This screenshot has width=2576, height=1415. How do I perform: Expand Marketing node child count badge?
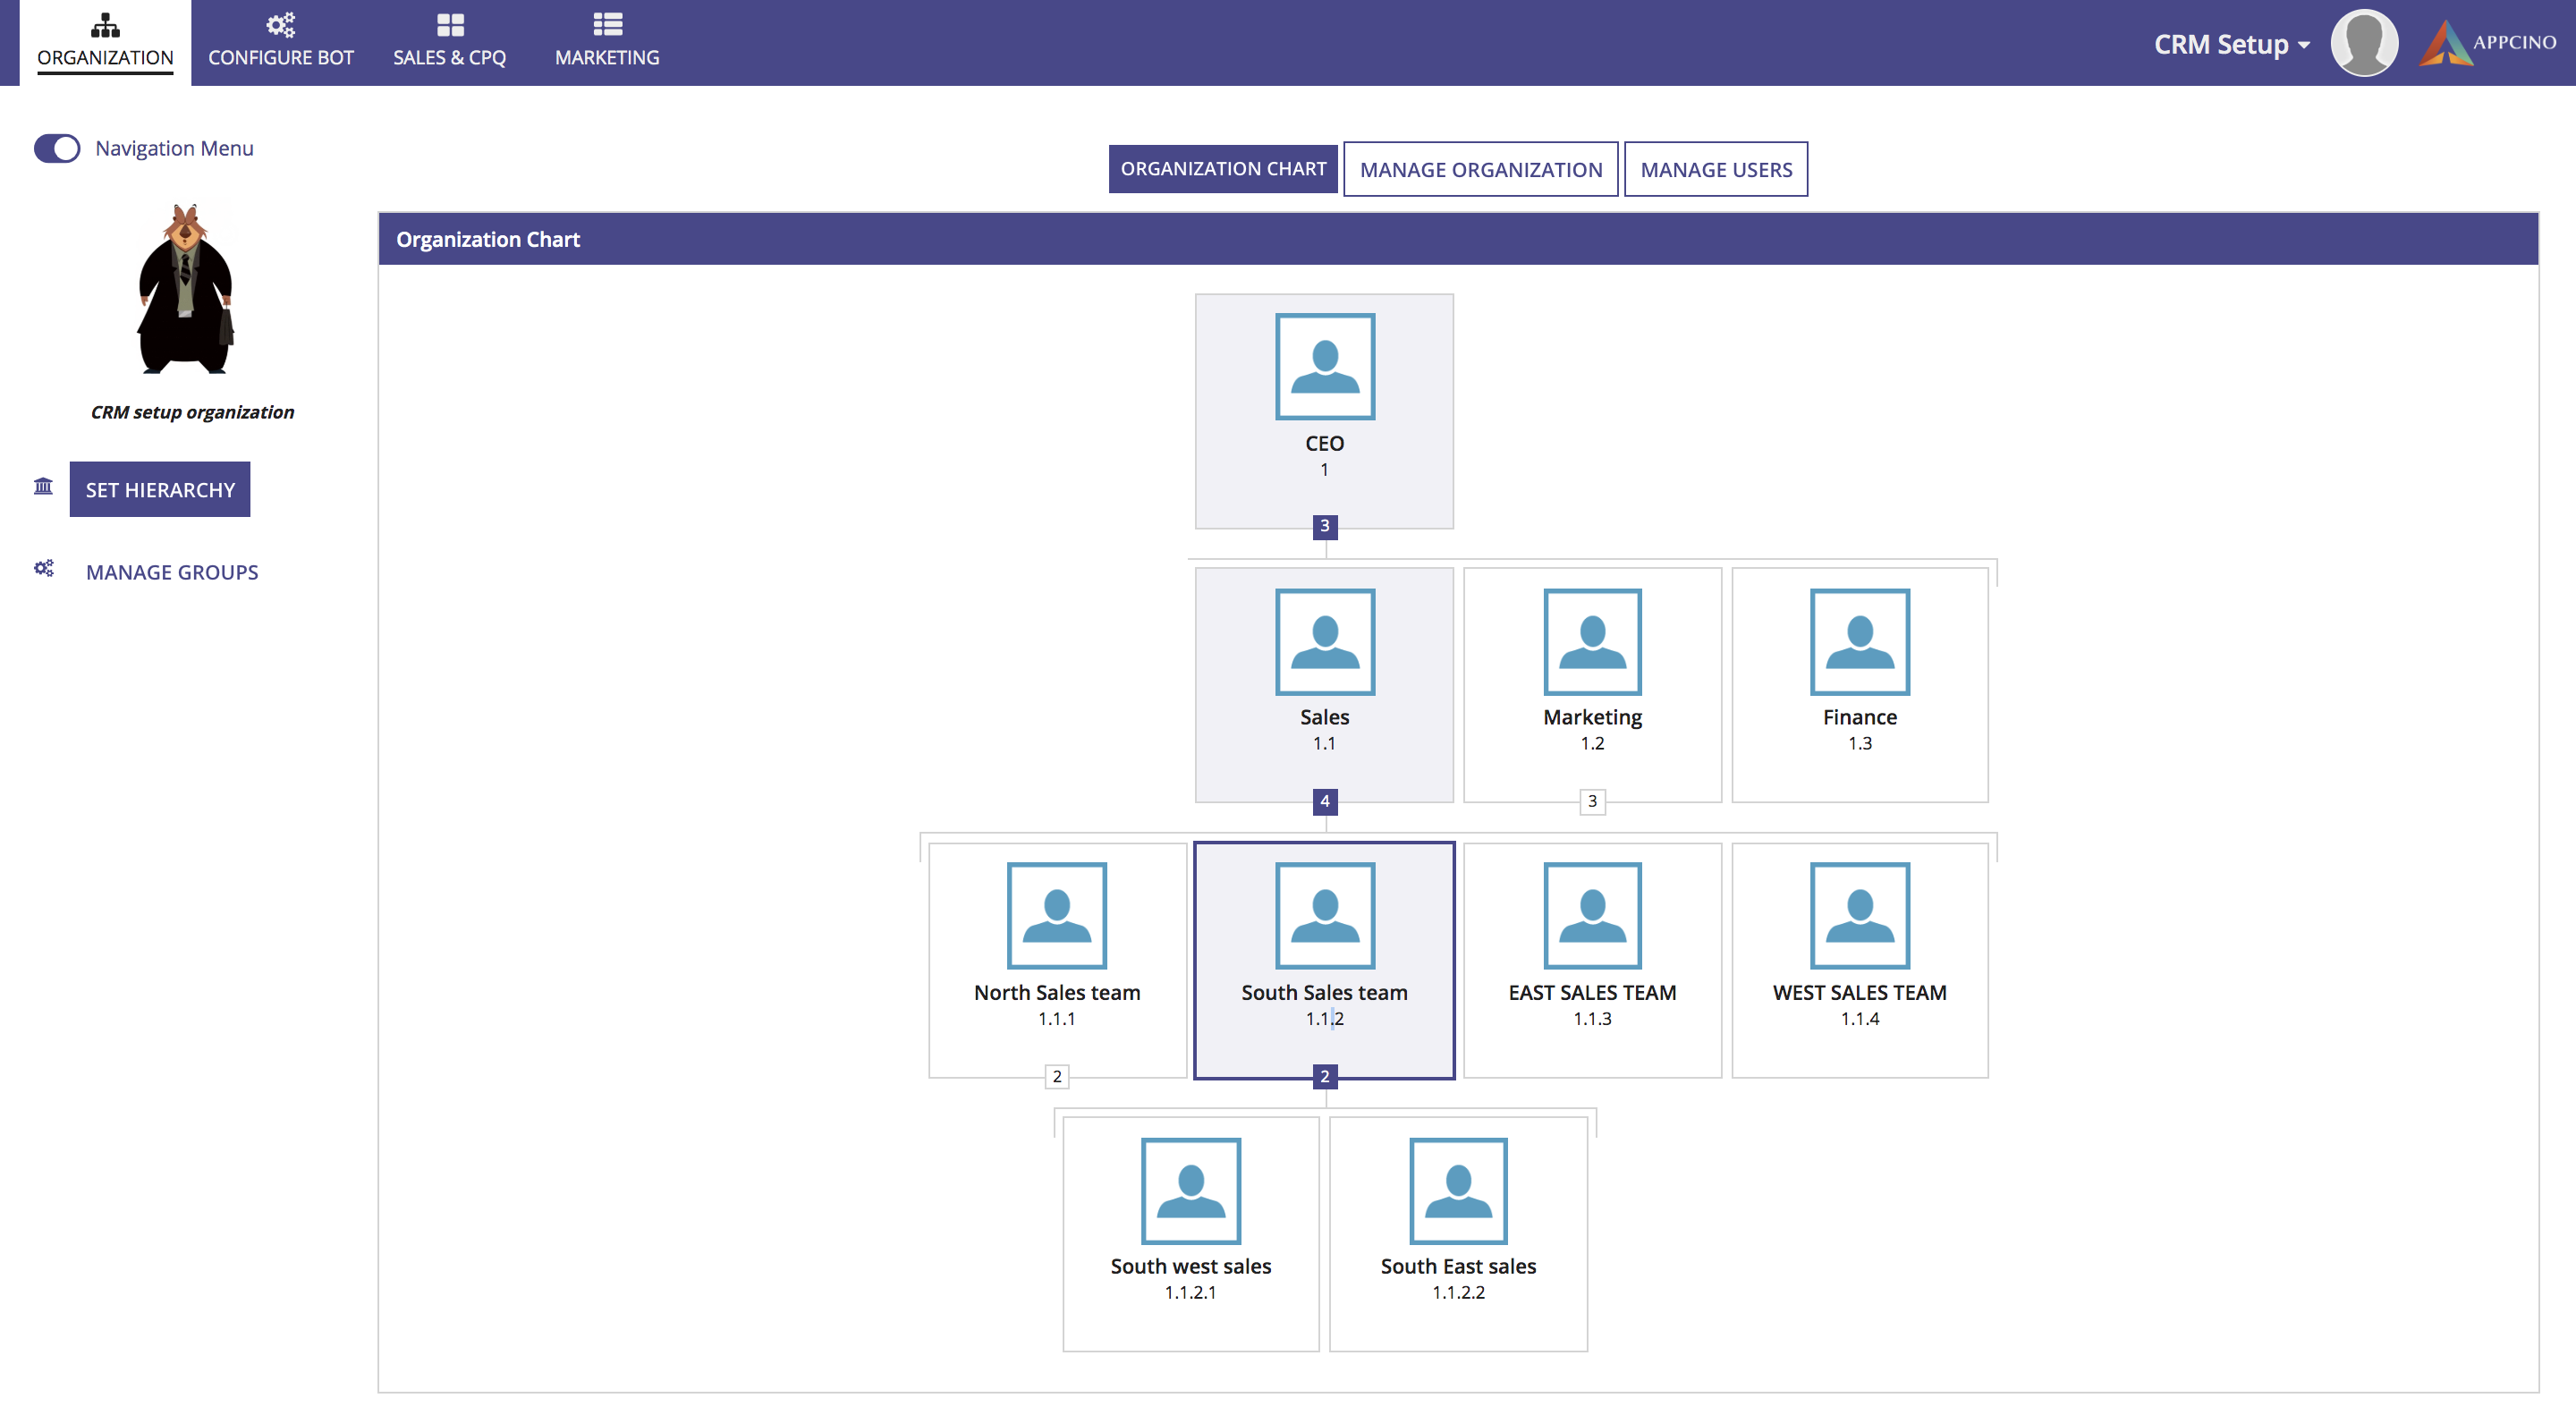[x=1592, y=801]
